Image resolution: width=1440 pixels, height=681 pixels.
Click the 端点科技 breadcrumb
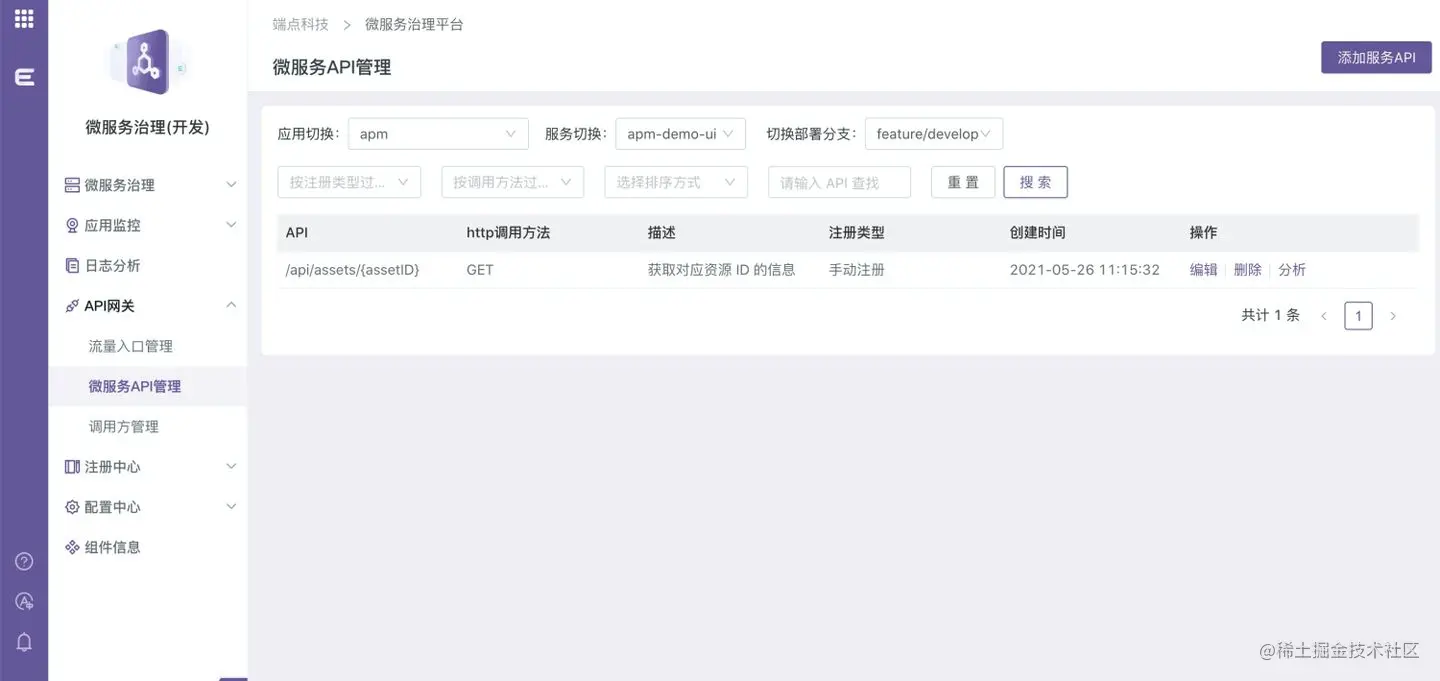(x=300, y=24)
